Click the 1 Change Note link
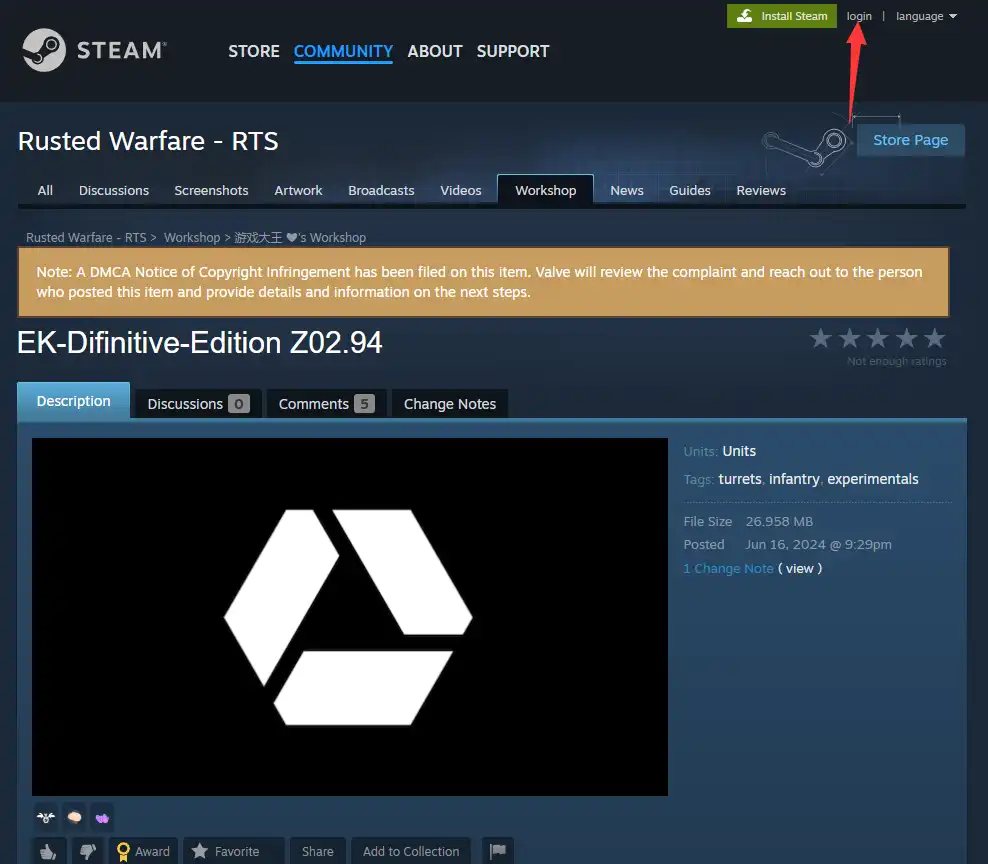 click(x=728, y=568)
